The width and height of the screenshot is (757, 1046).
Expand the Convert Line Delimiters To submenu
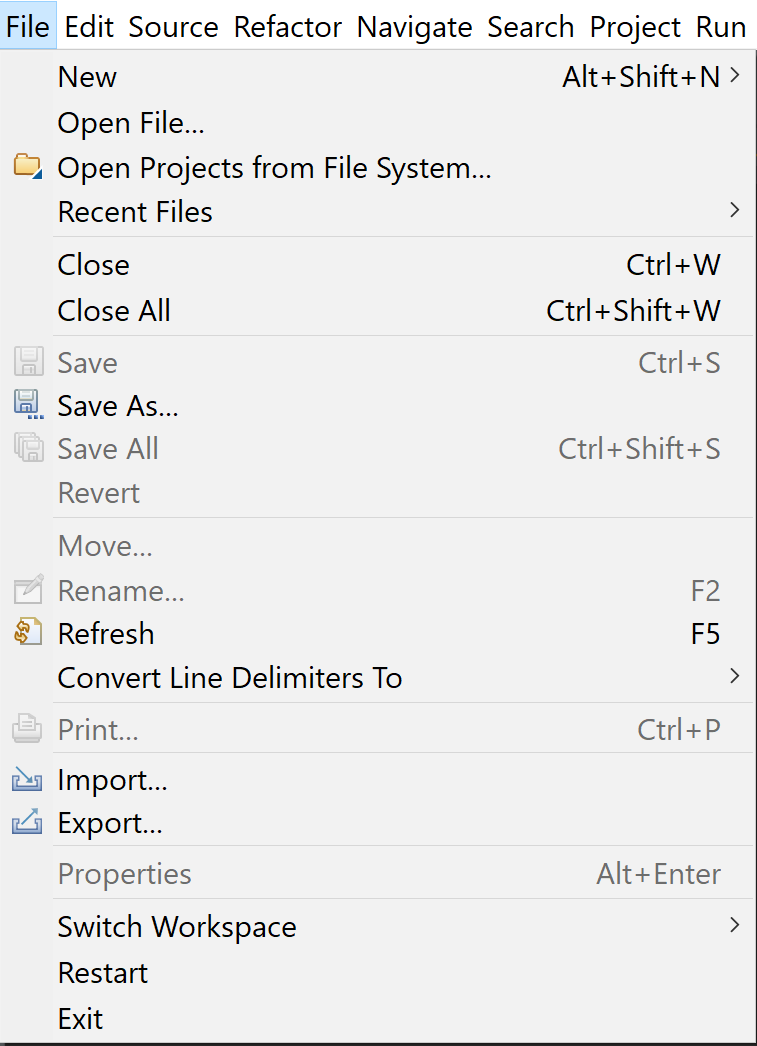[735, 677]
